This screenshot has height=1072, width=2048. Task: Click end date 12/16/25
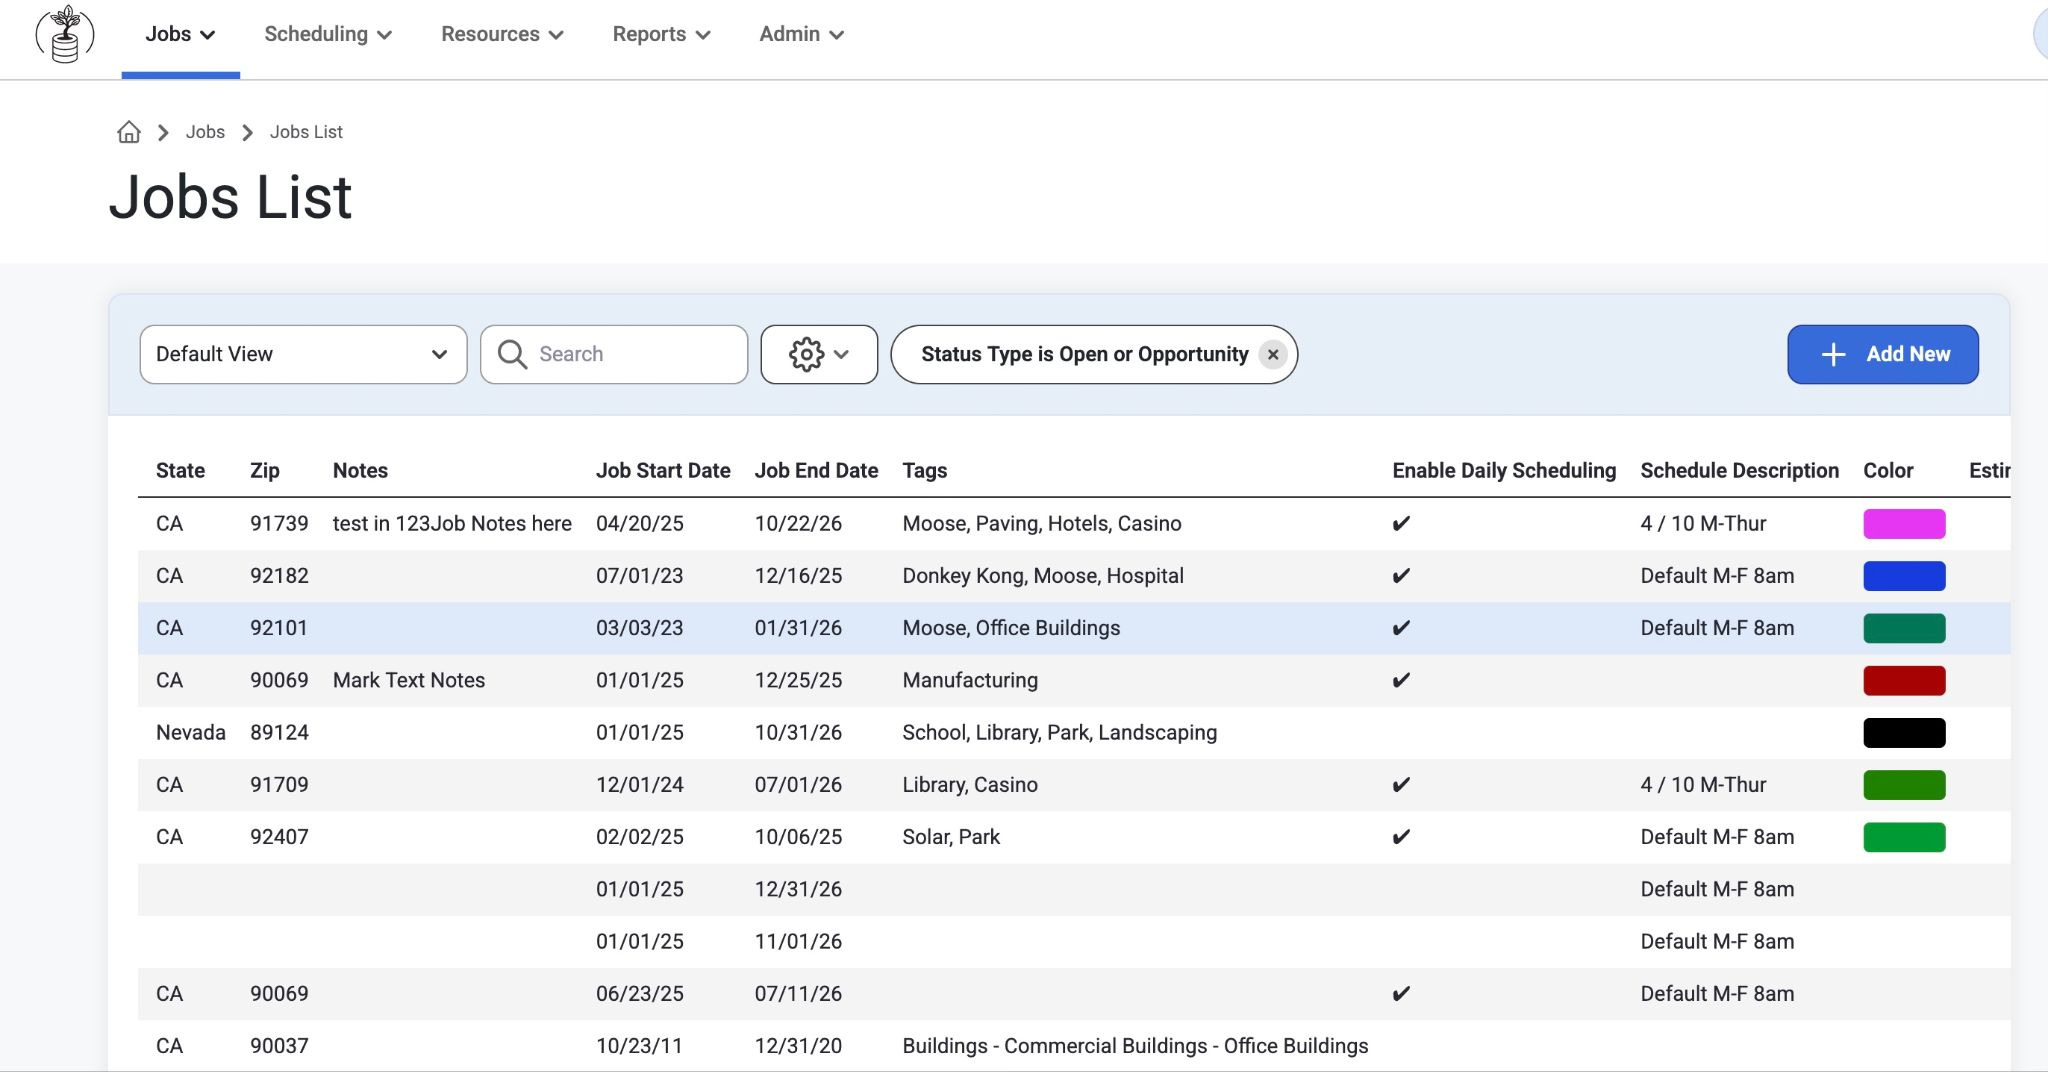798,576
